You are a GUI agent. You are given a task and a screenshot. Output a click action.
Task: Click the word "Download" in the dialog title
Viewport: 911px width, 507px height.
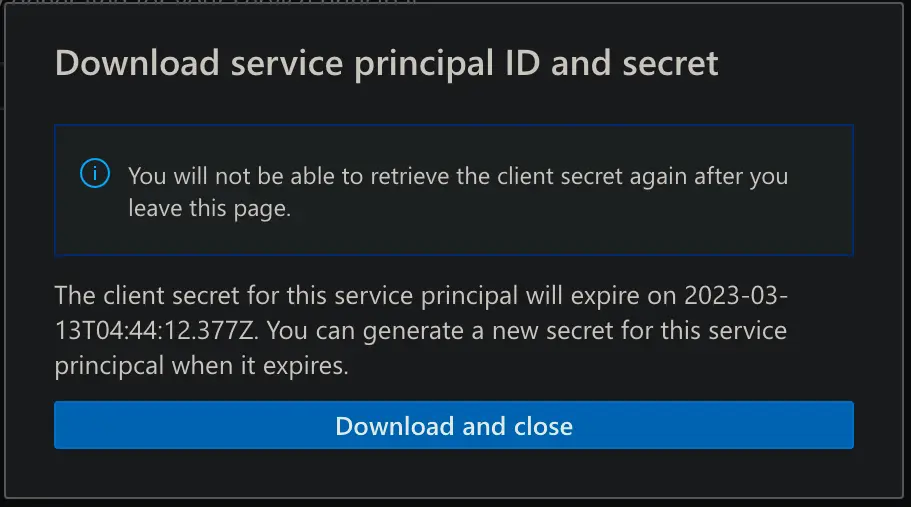(x=137, y=64)
